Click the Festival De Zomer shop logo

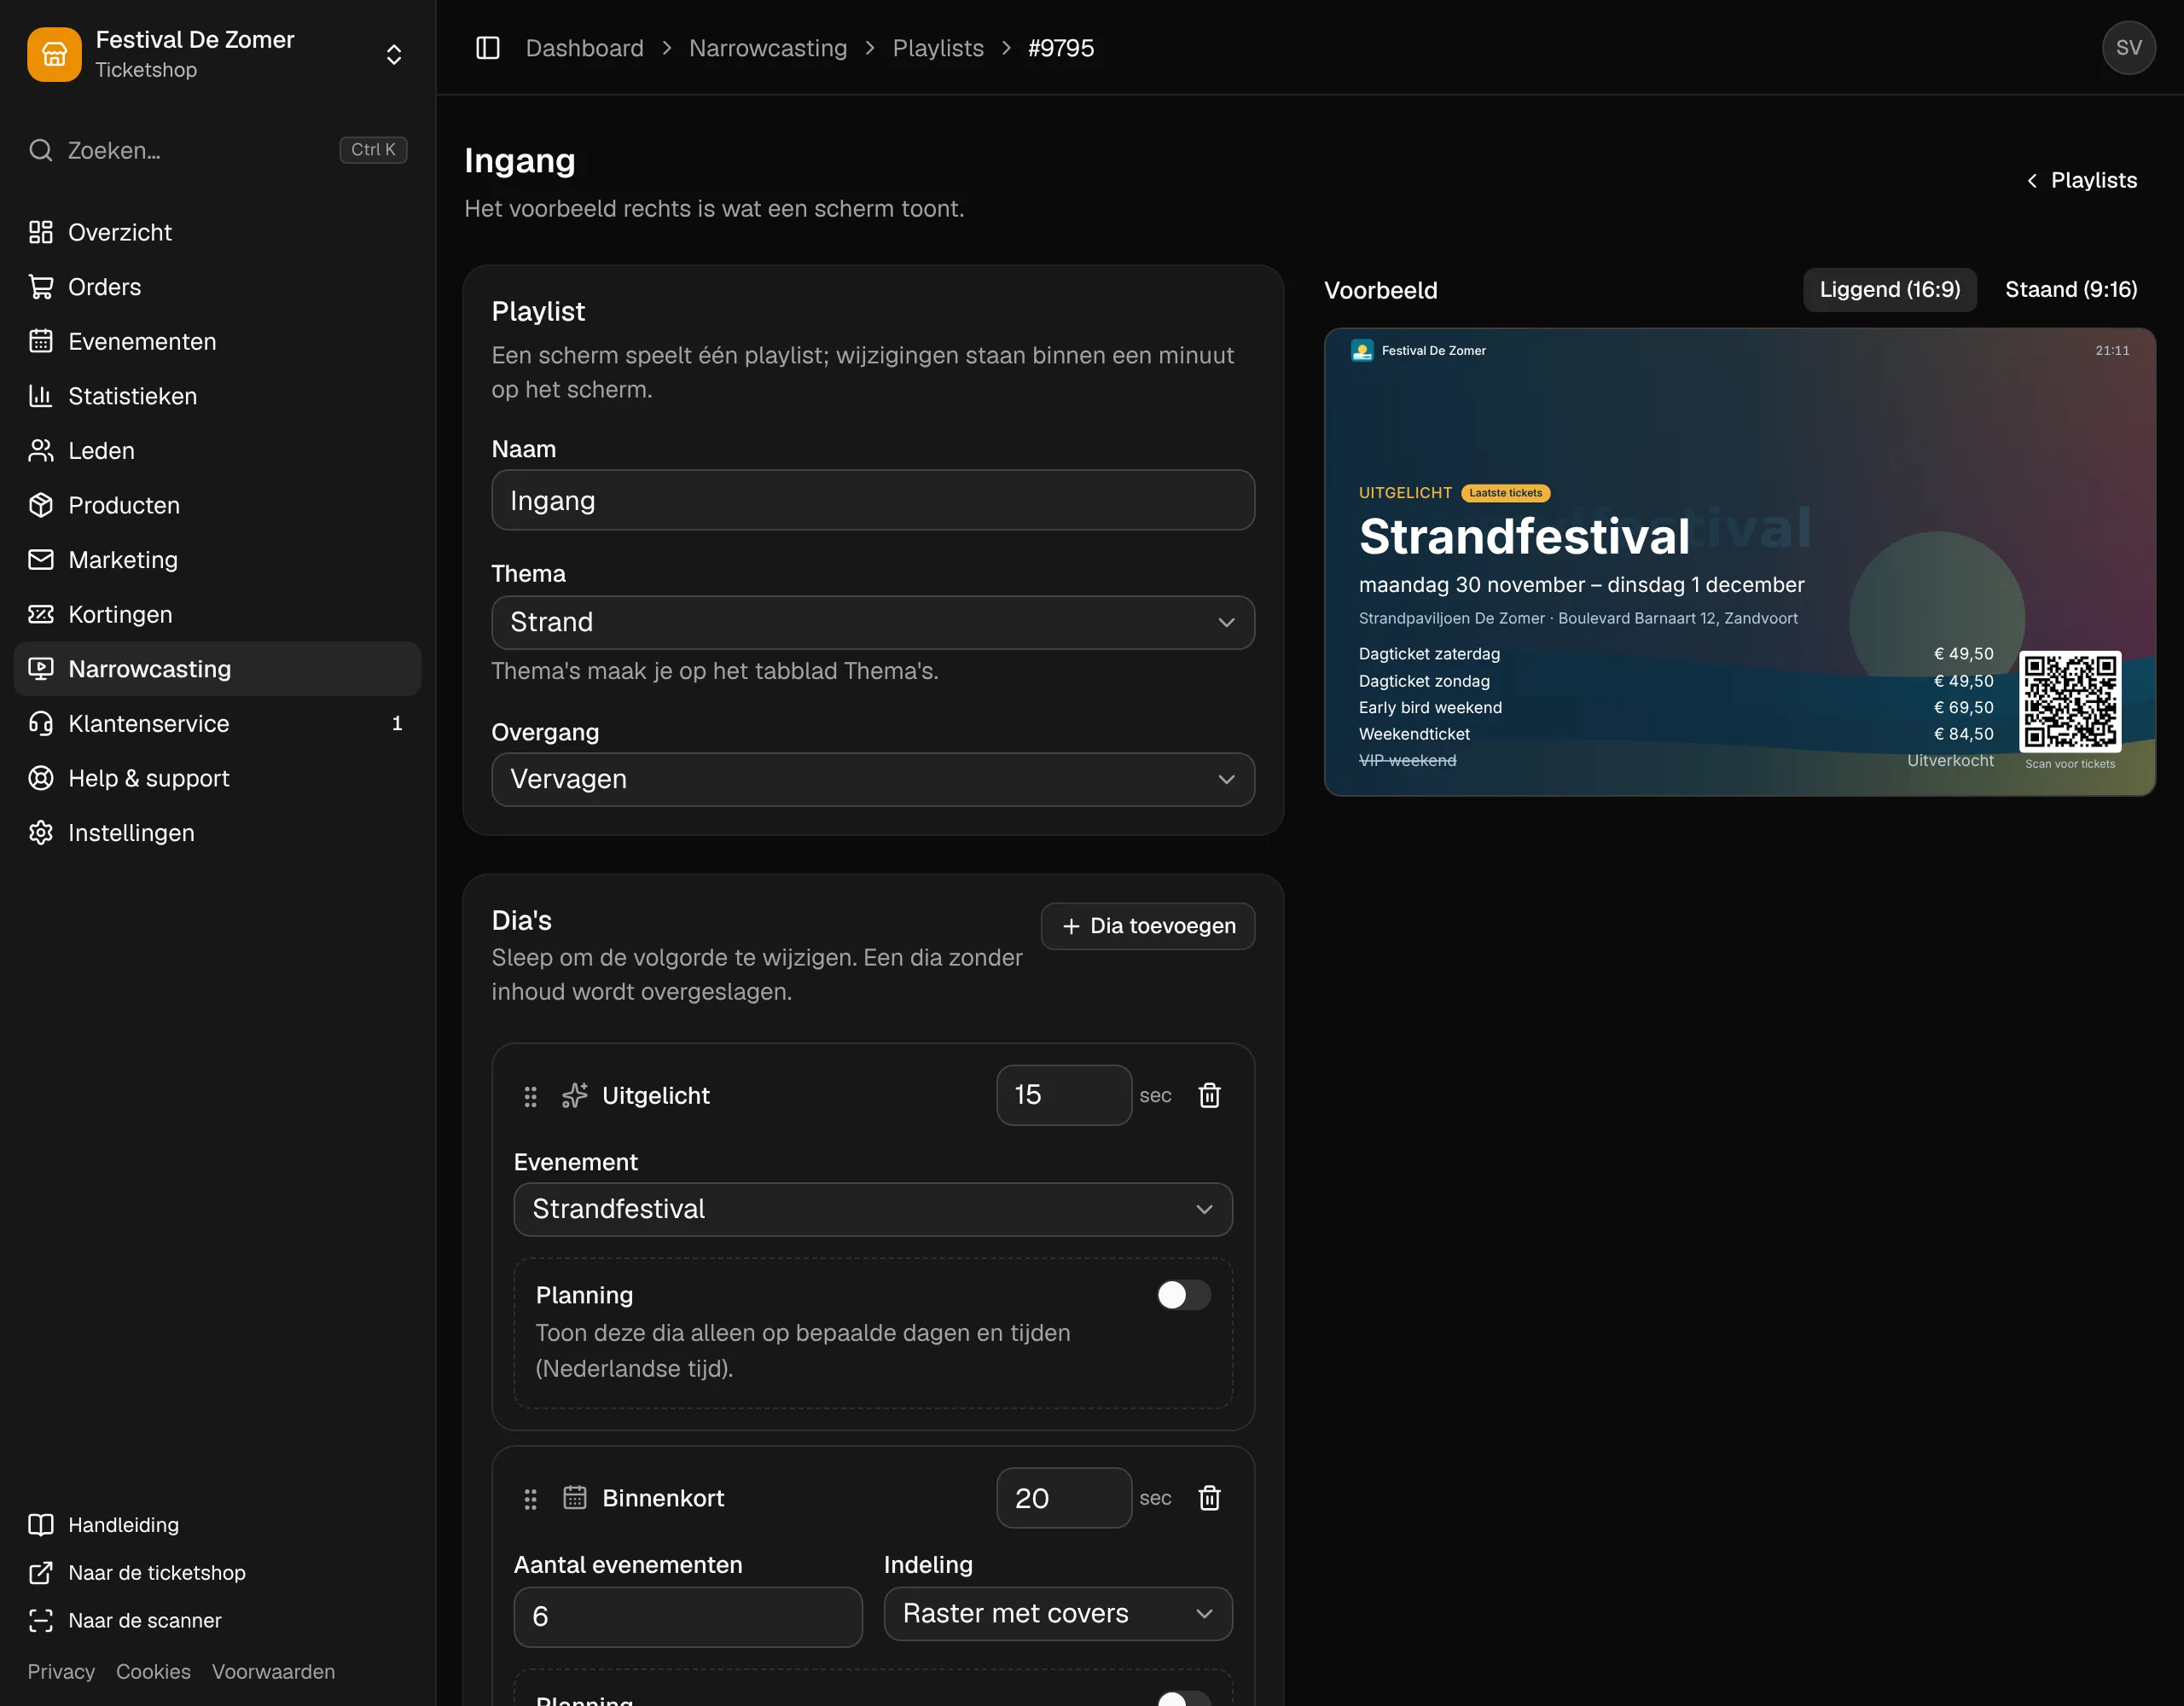pyautogui.click(x=54, y=54)
